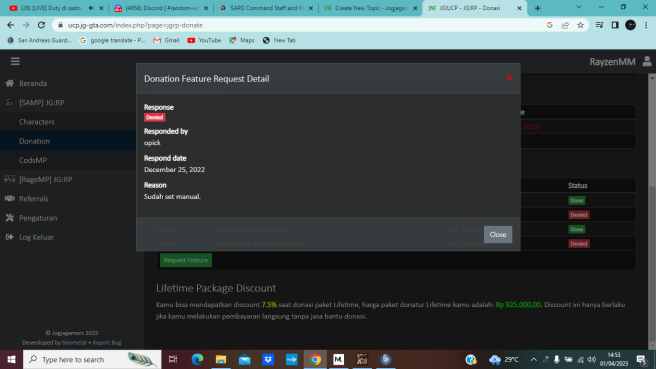Open Maps bookmark

(242, 40)
